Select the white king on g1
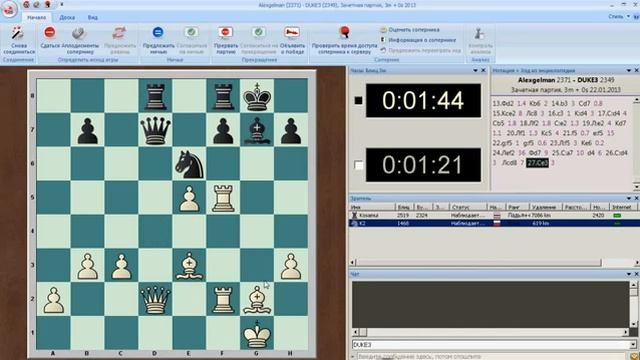The height and width of the screenshot is (360, 640). coord(257,333)
